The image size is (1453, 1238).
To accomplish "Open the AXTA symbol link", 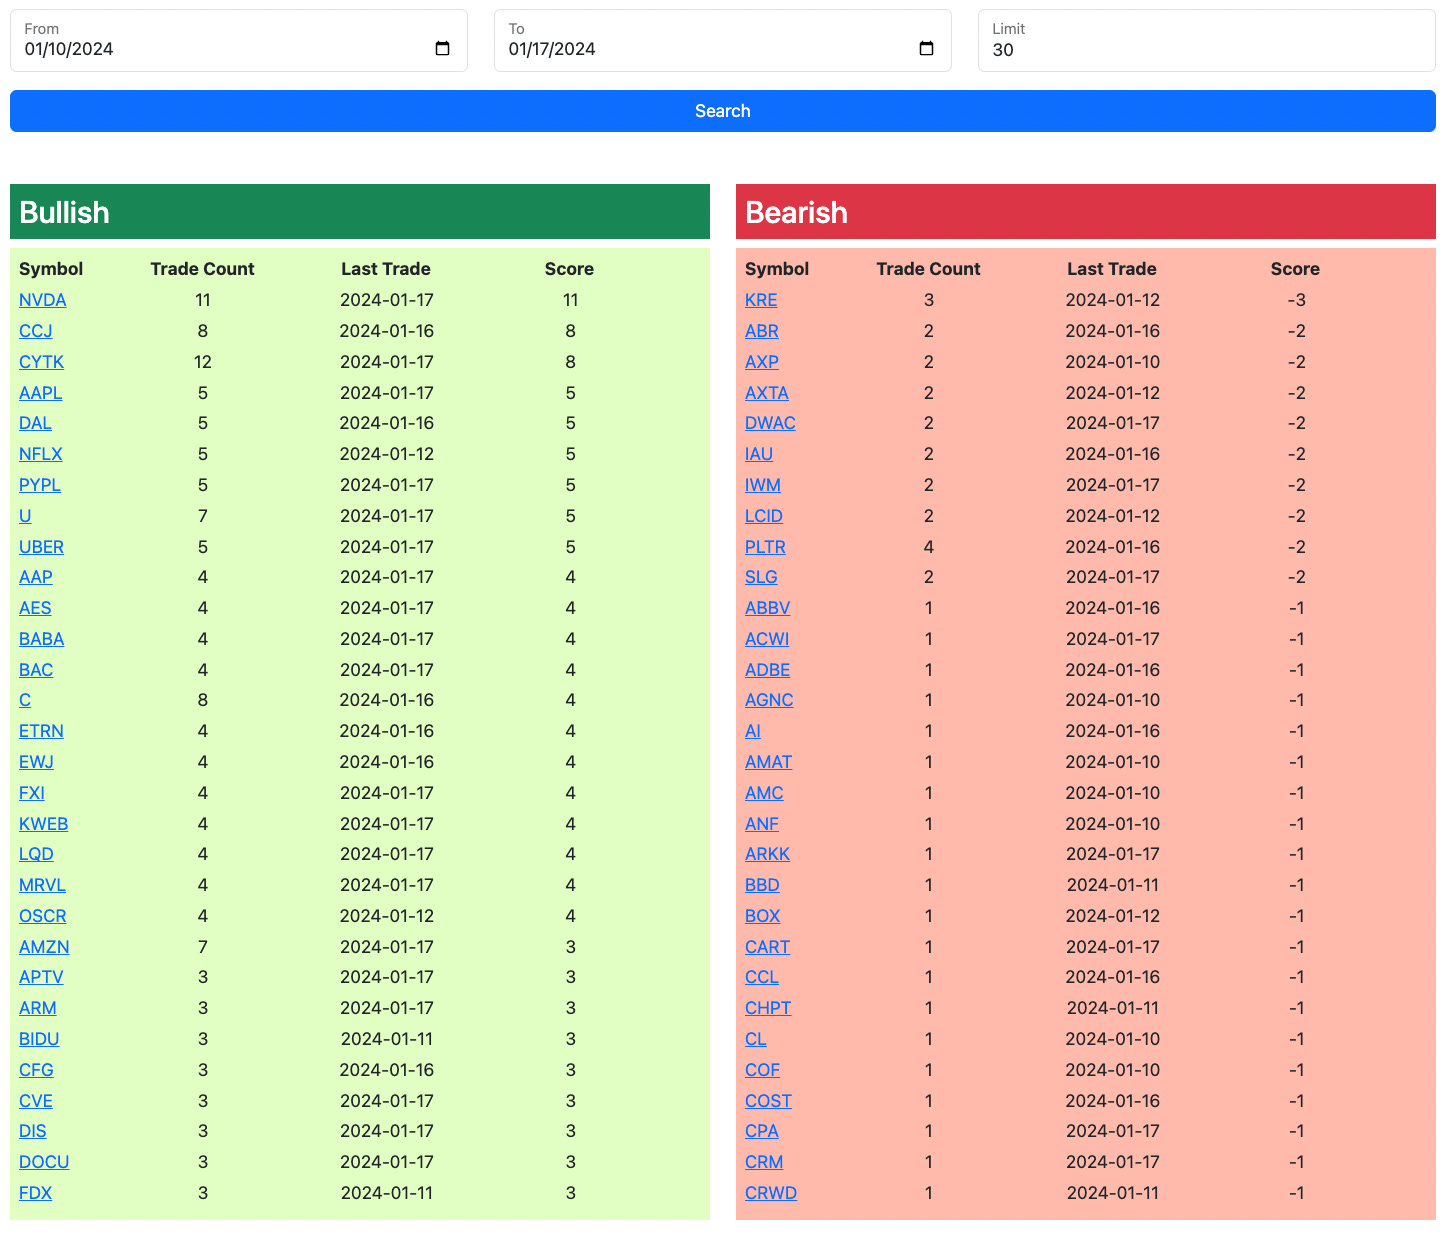I will tap(767, 393).
